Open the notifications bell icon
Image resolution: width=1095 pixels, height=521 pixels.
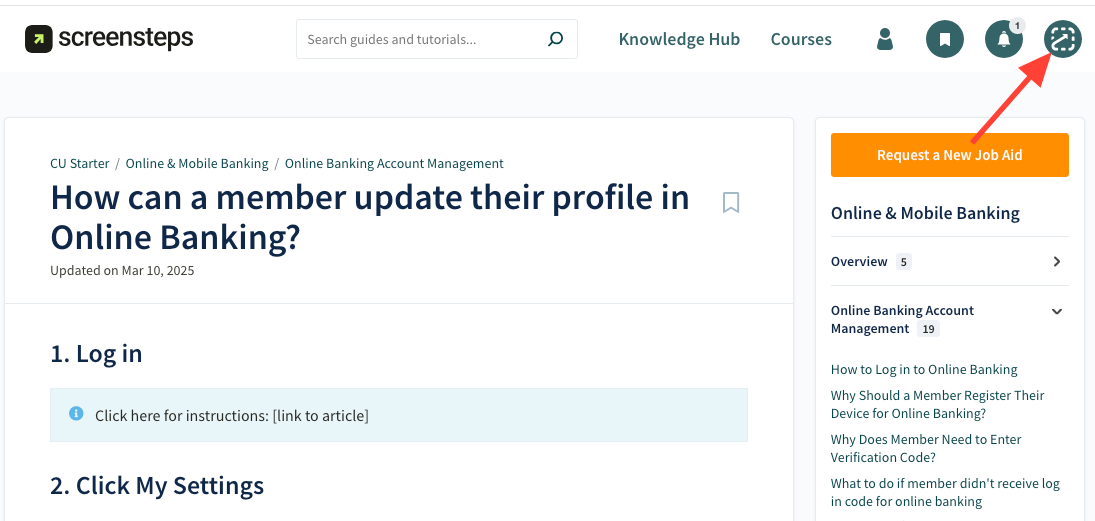point(1003,39)
